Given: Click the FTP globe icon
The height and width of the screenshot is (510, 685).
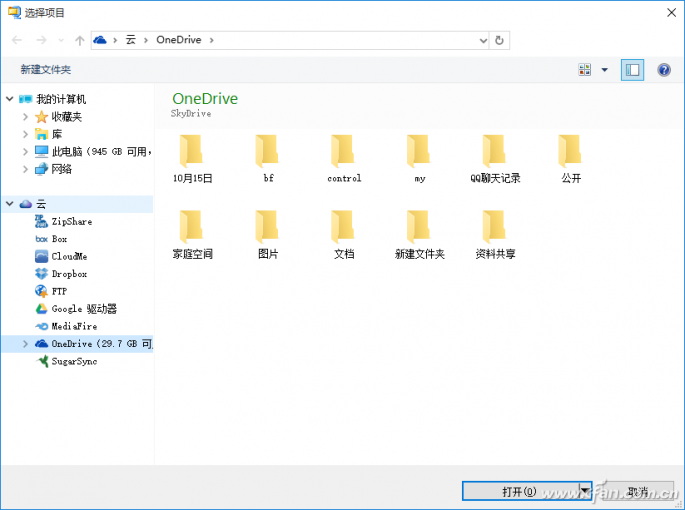Looking at the screenshot, I should tap(41, 291).
